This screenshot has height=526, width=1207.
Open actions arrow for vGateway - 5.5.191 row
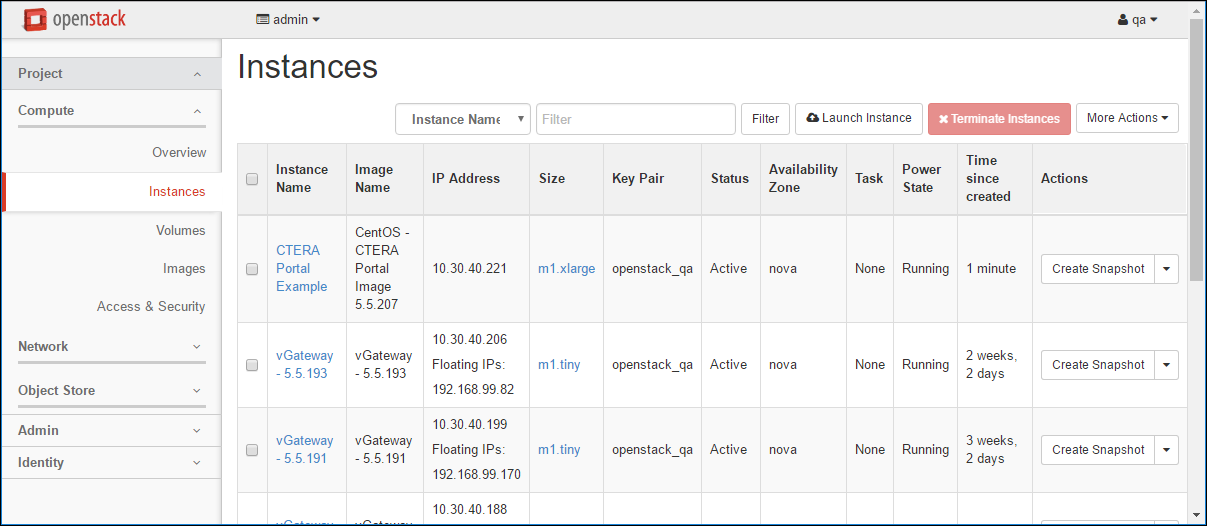point(1167,450)
